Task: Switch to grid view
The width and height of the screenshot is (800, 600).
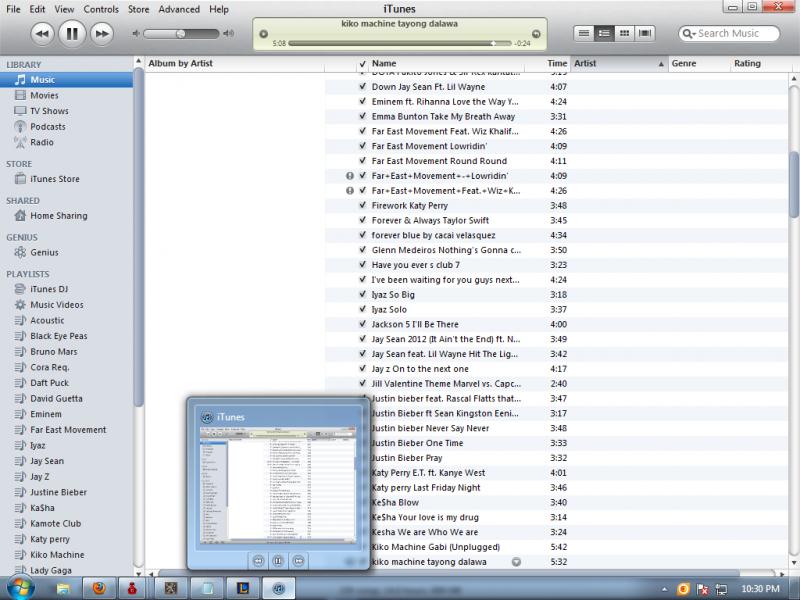Action: [x=625, y=33]
